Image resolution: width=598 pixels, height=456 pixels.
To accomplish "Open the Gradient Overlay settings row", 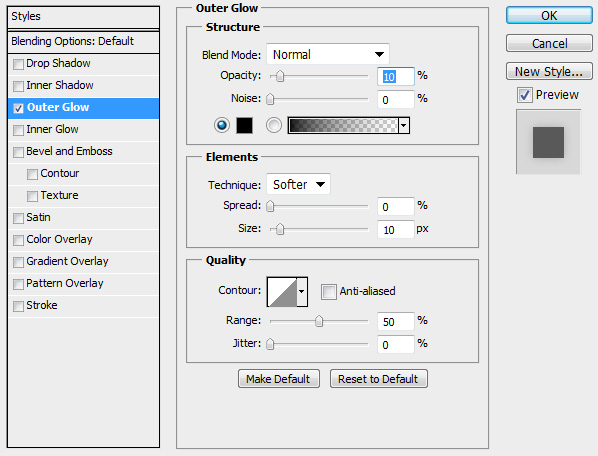I will coord(83,262).
